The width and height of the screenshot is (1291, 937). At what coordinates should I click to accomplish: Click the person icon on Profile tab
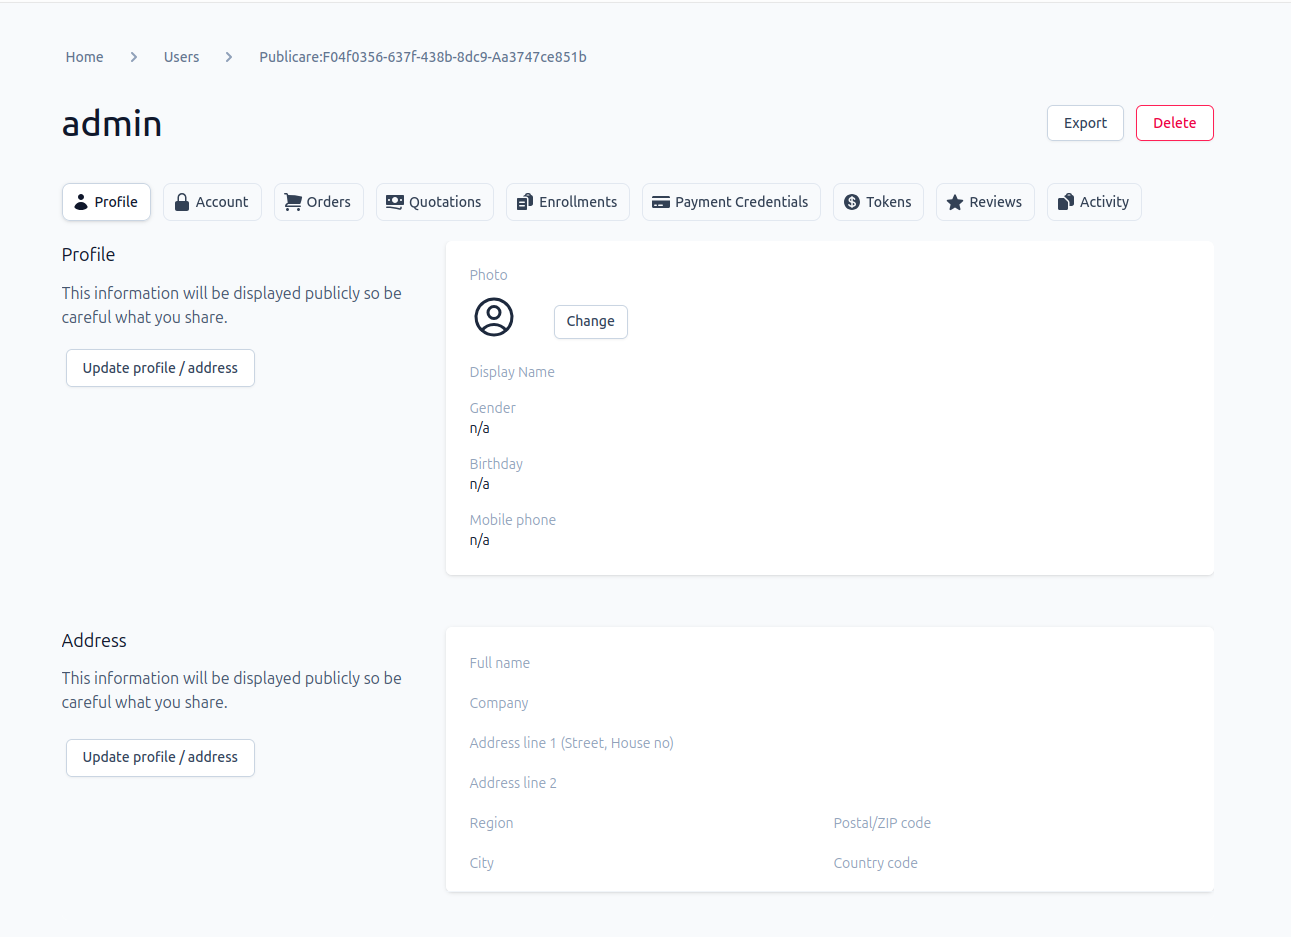(x=81, y=202)
